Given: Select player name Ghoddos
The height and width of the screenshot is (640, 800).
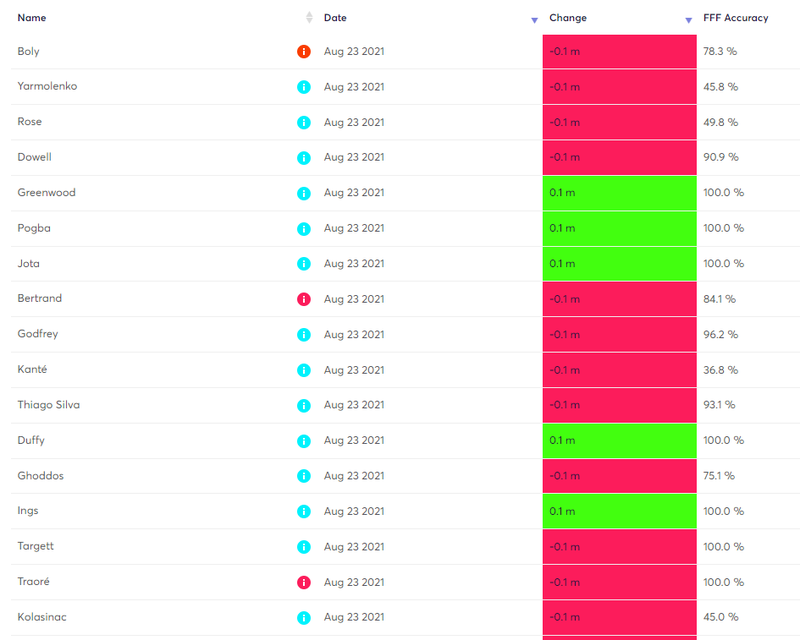Looking at the screenshot, I should coord(41,476).
